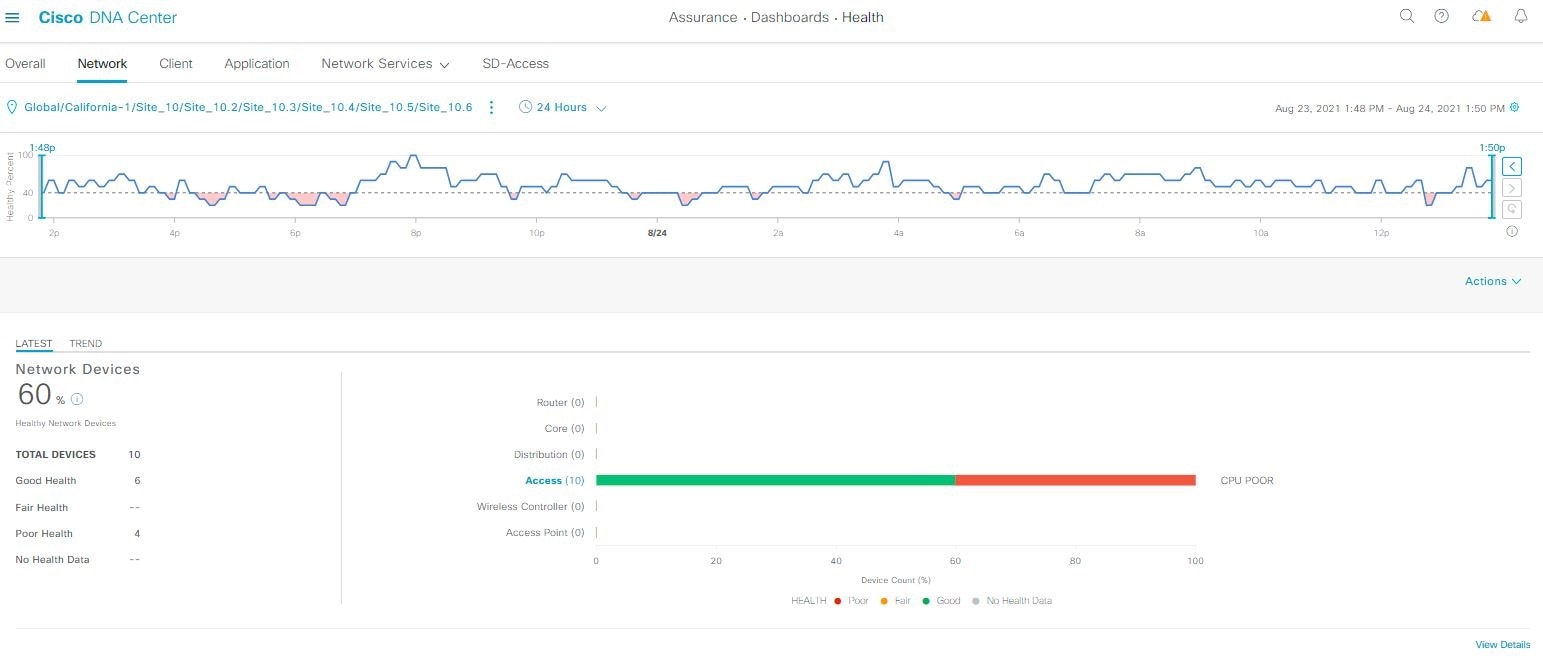Click the date range text Aug 23 - Aug 24

point(1389,108)
